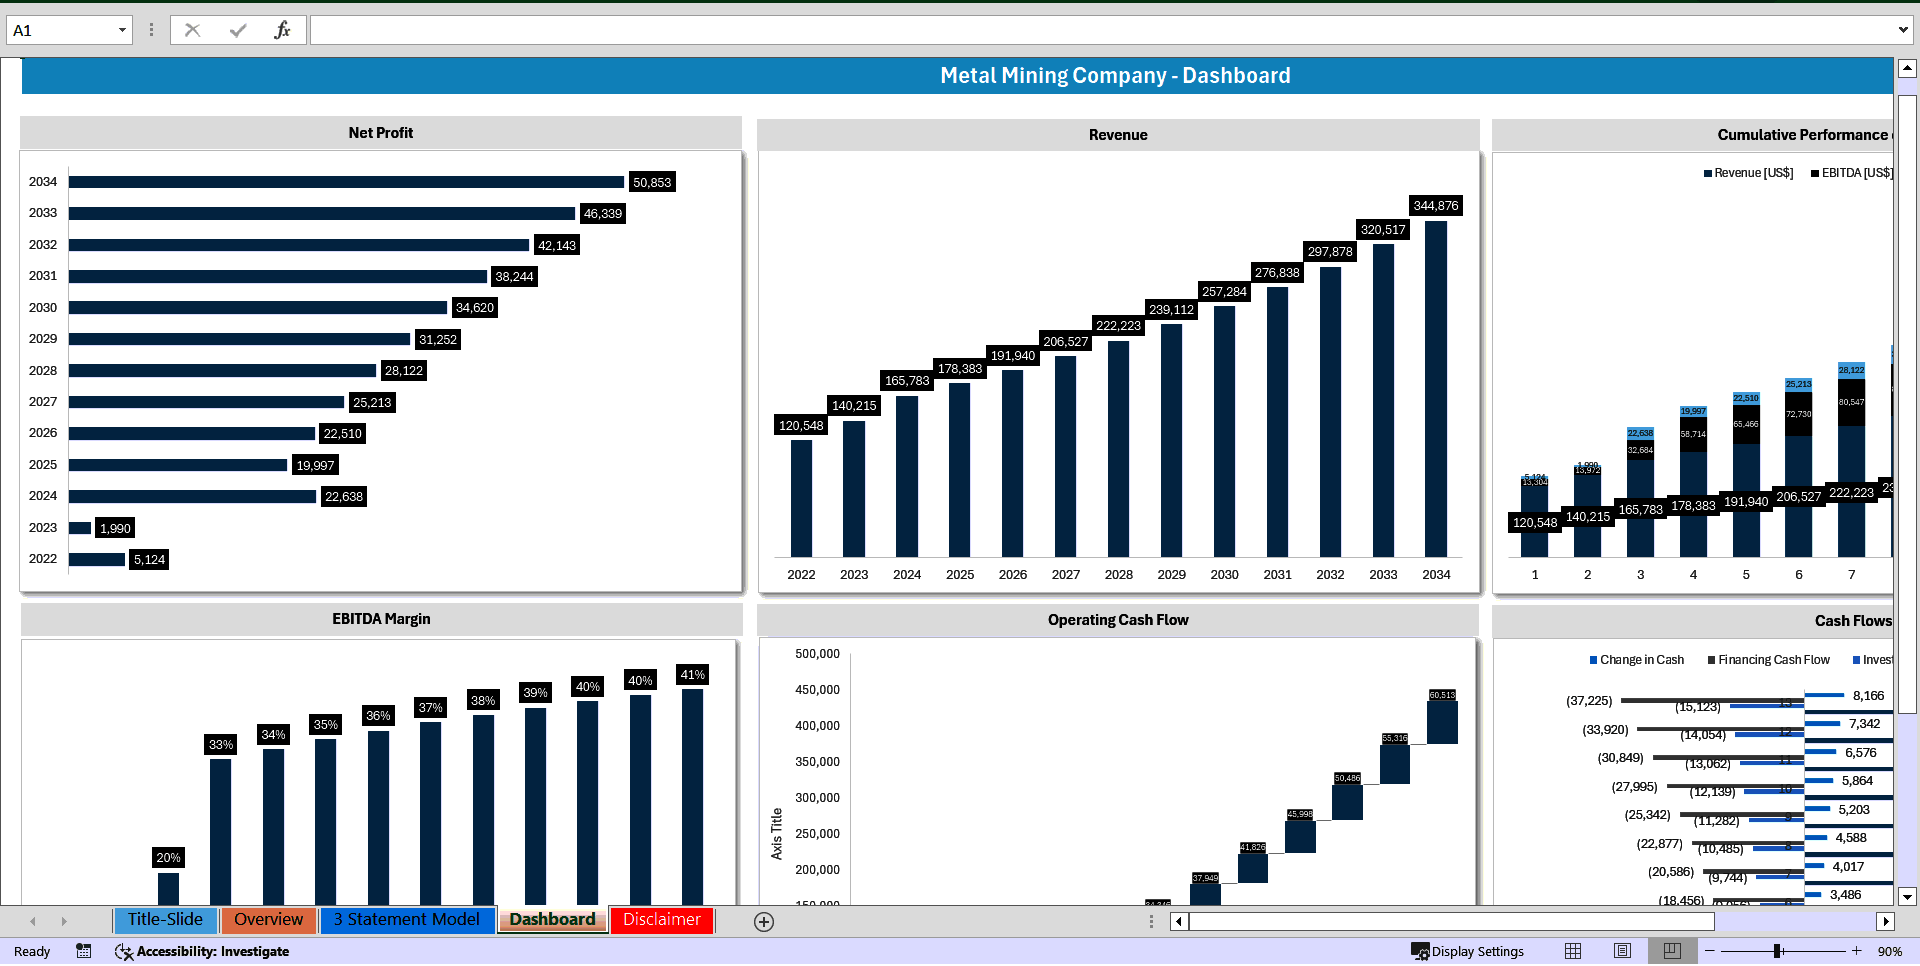Click the zoom in plus button
Image resolution: width=1920 pixels, height=966 pixels.
coord(1857,951)
